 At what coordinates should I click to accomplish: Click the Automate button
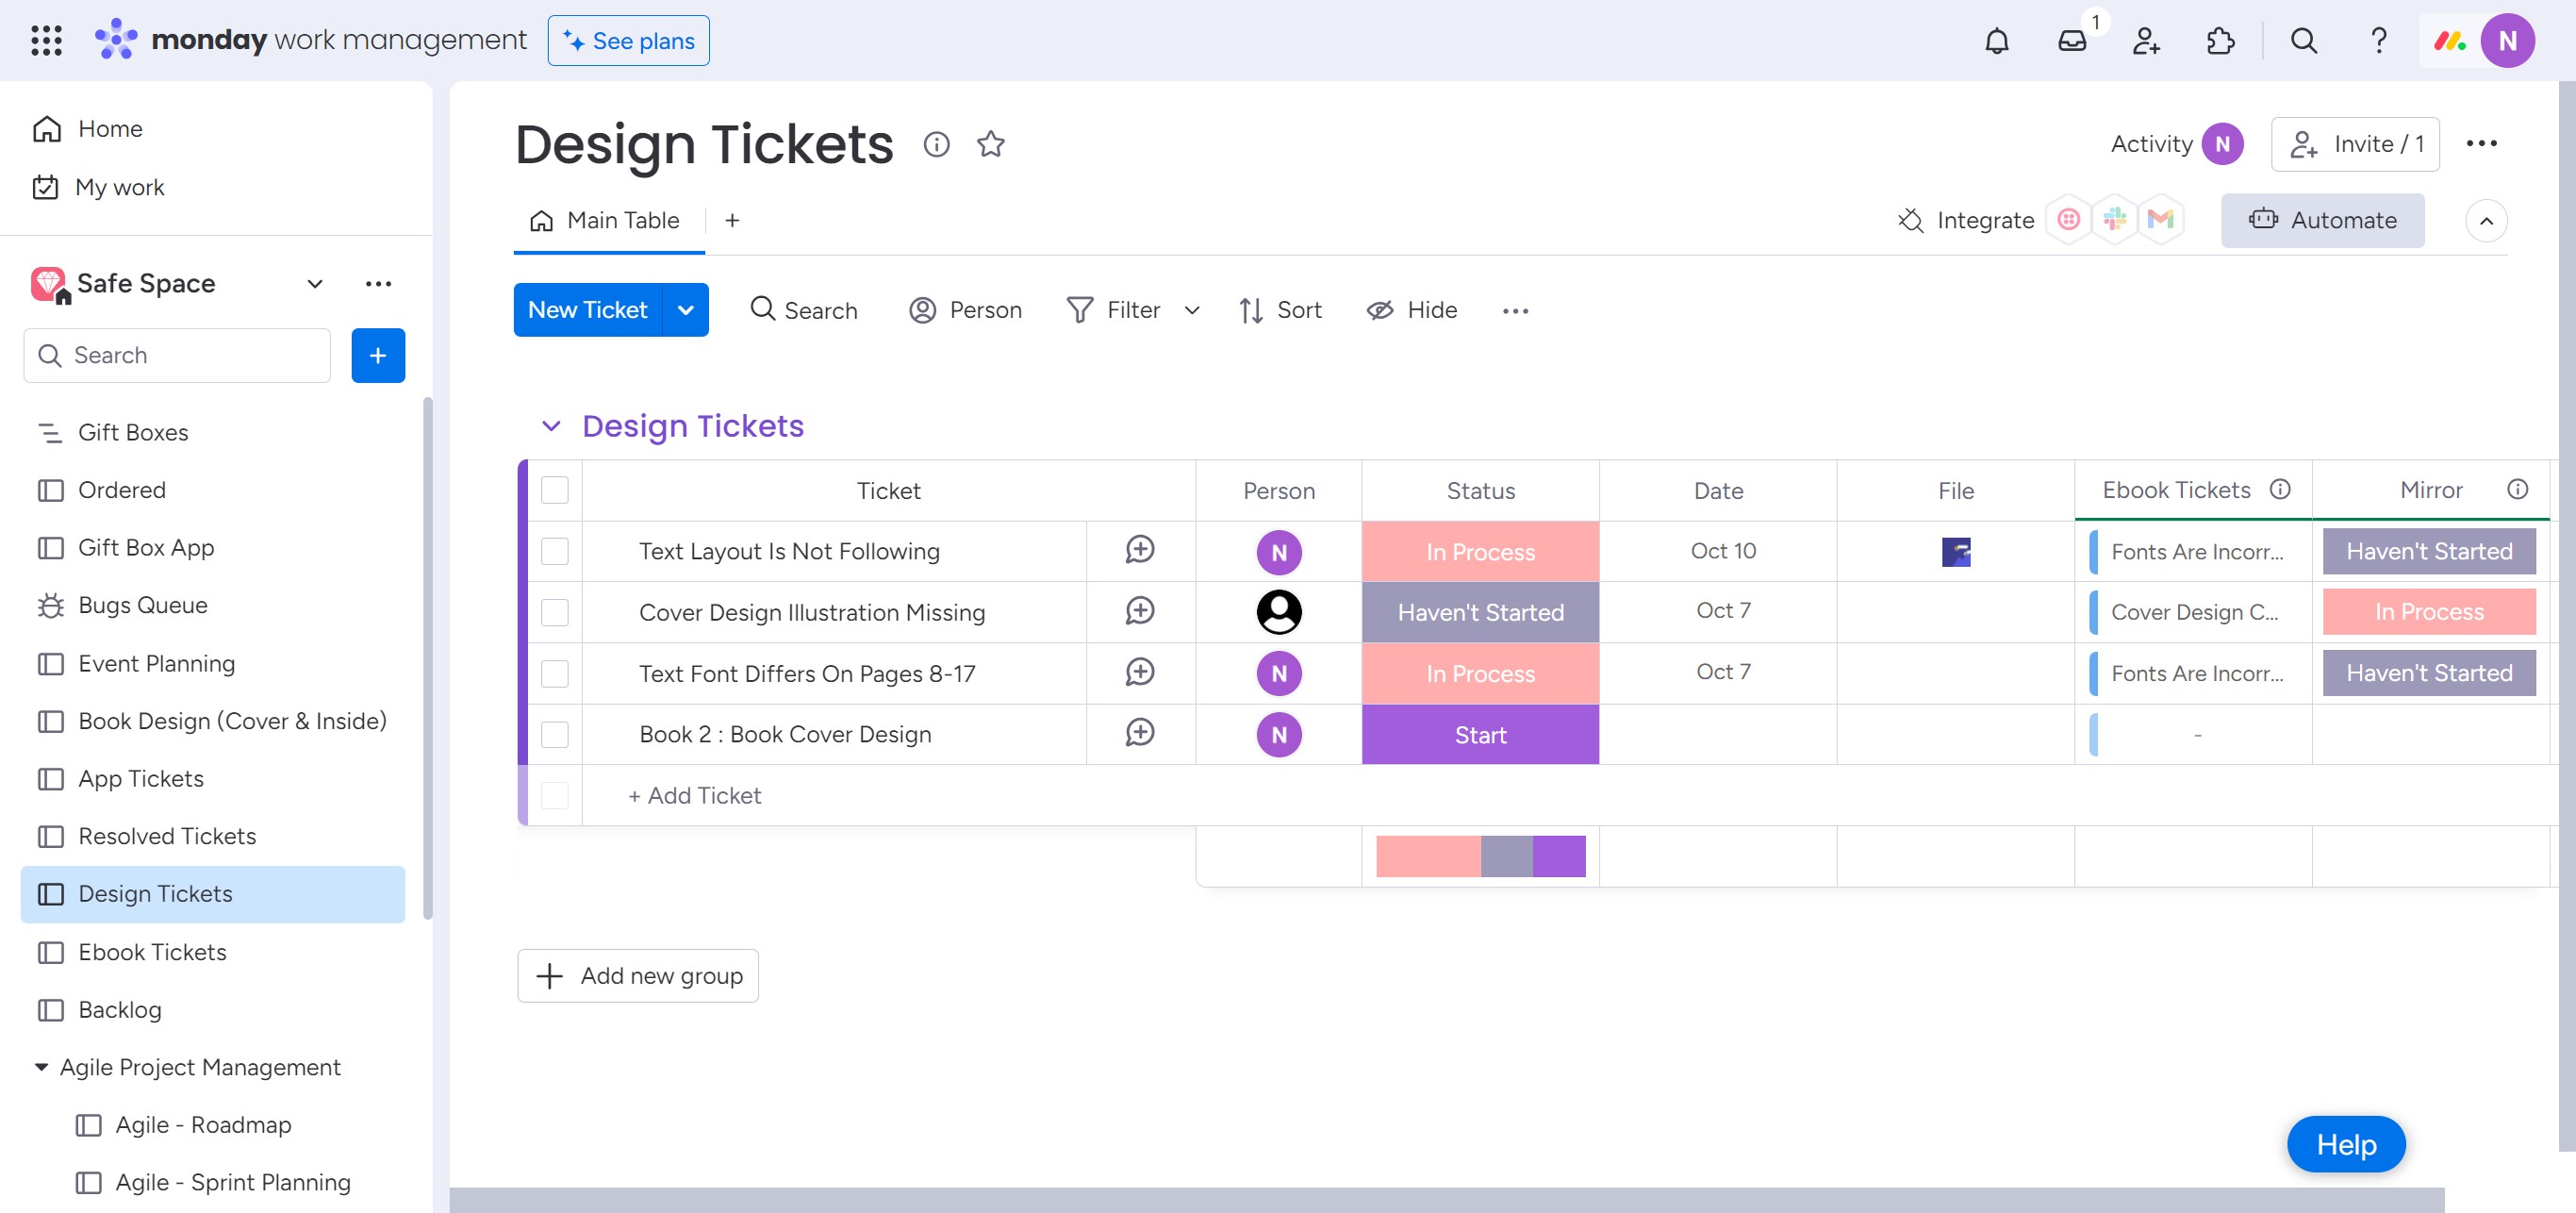pyautogui.click(x=2322, y=220)
